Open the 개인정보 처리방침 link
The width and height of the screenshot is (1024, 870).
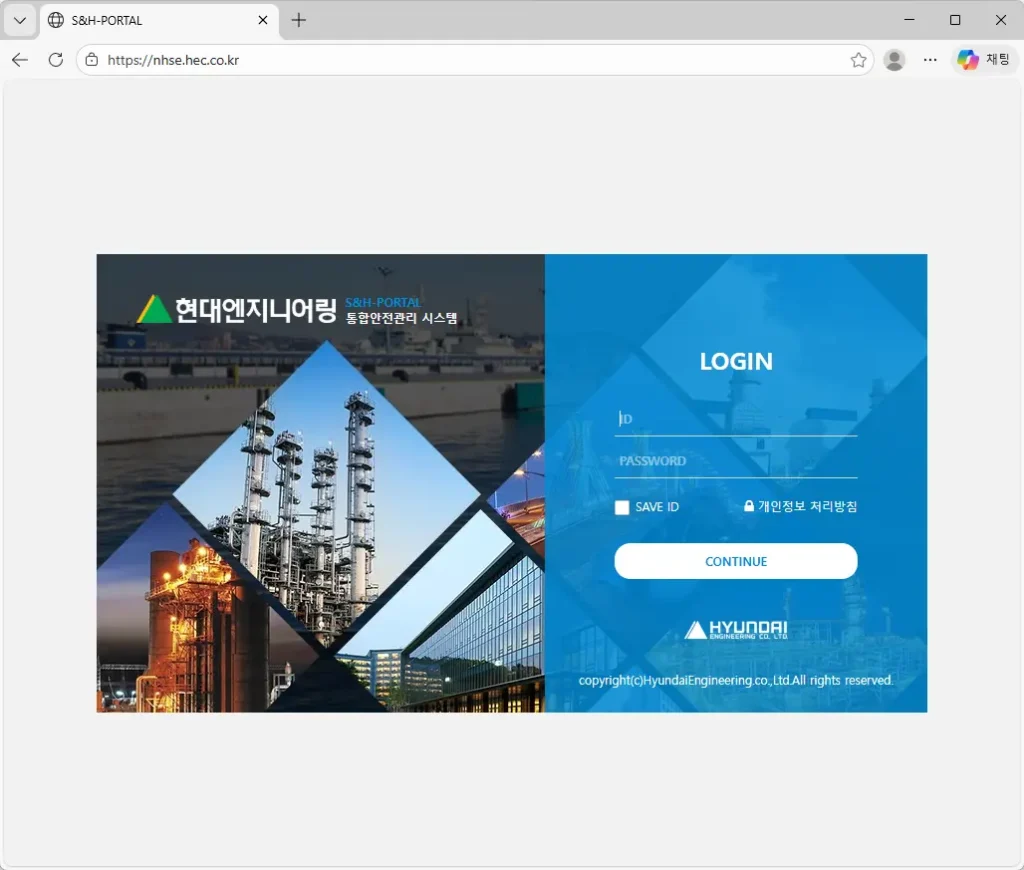tap(800, 507)
